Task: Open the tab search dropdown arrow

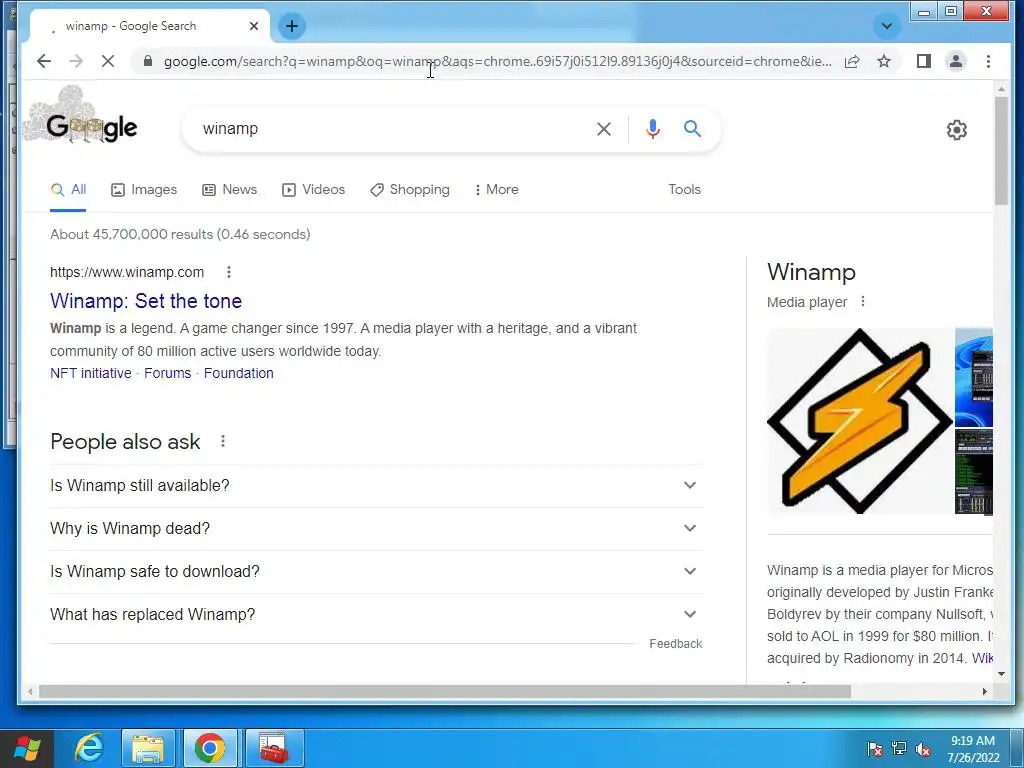Action: tap(886, 26)
